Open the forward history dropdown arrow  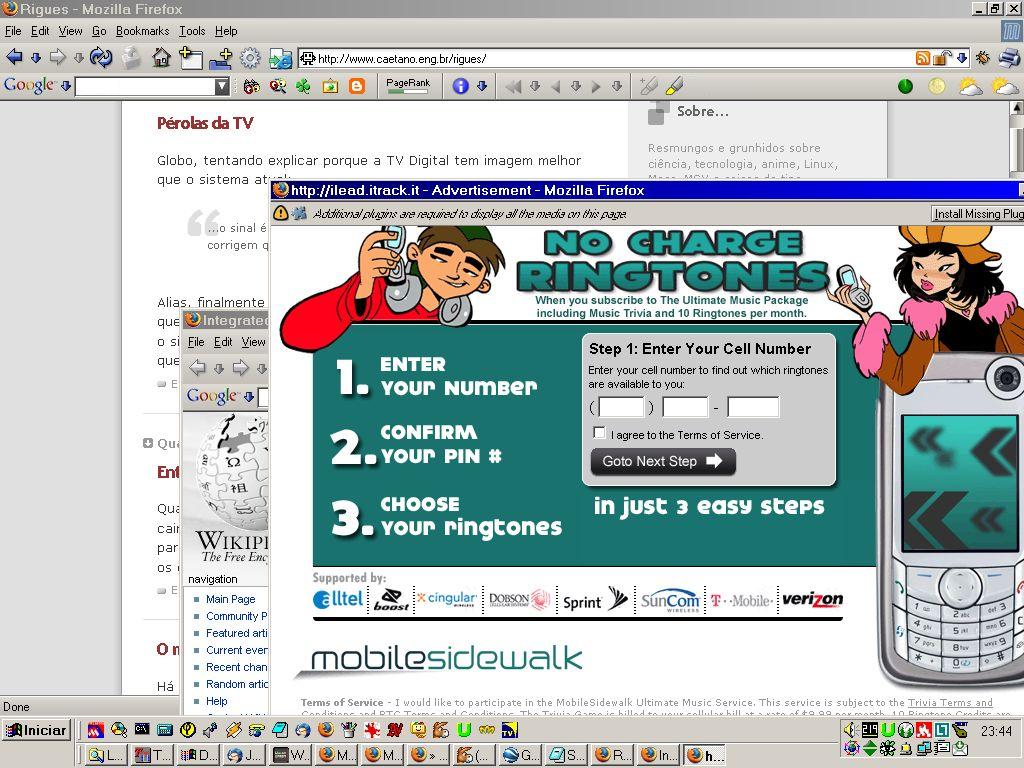[79, 58]
